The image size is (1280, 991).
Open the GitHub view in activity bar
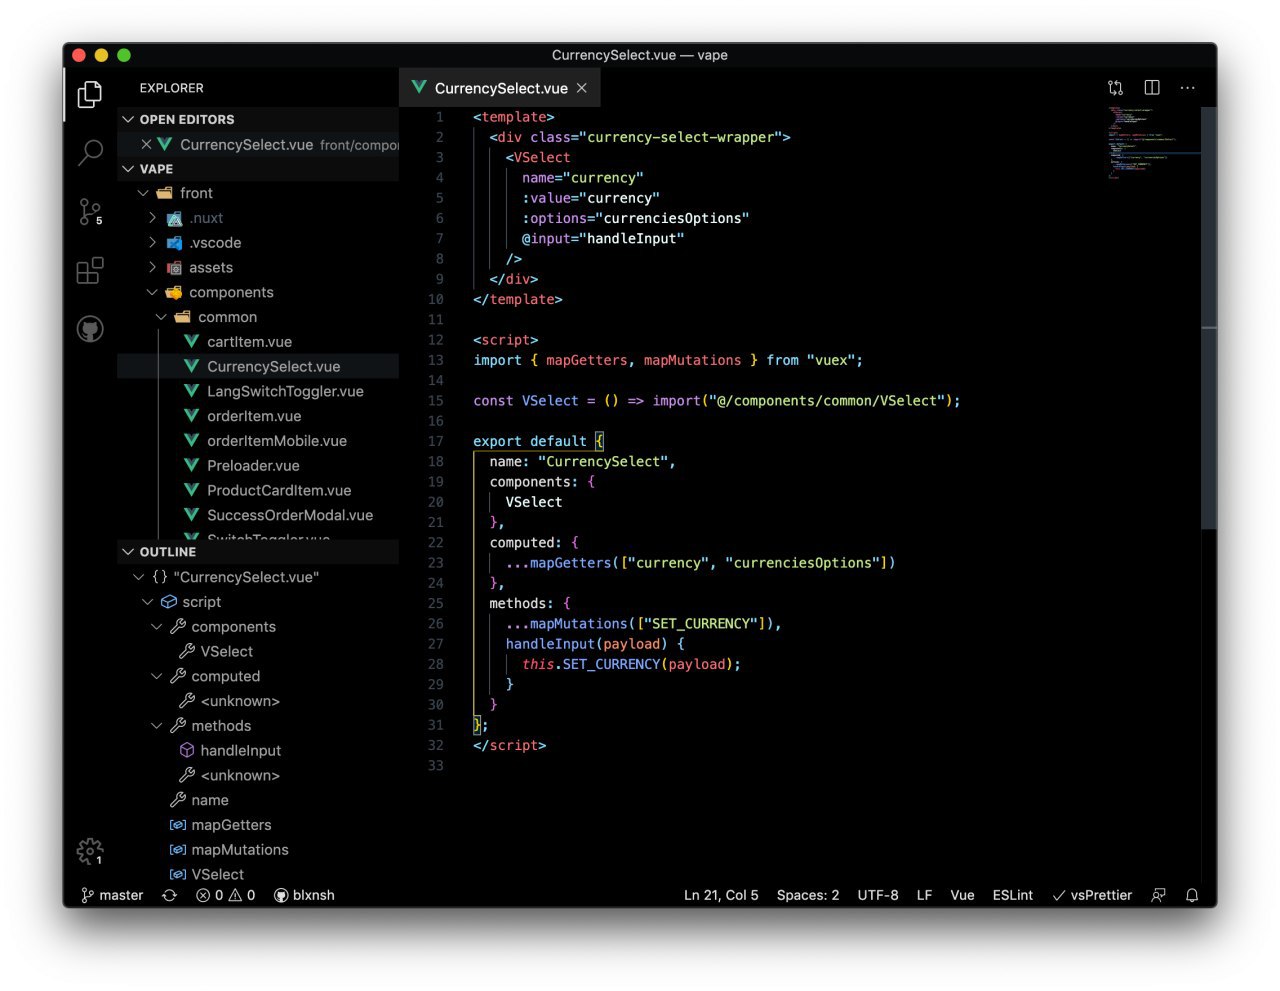pyautogui.click(x=90, y=329)
